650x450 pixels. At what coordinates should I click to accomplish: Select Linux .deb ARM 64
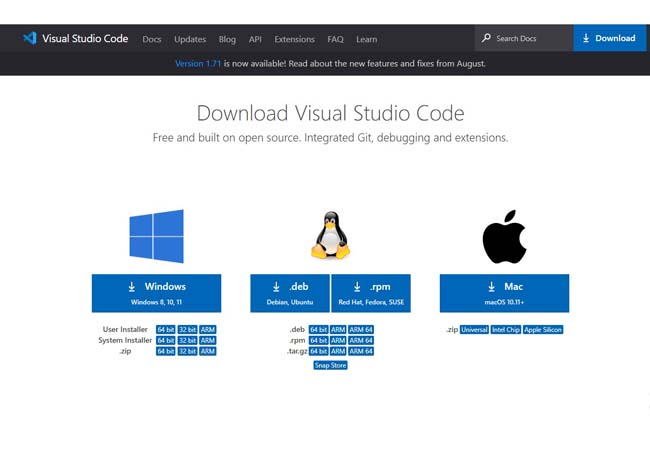(361, 329)
